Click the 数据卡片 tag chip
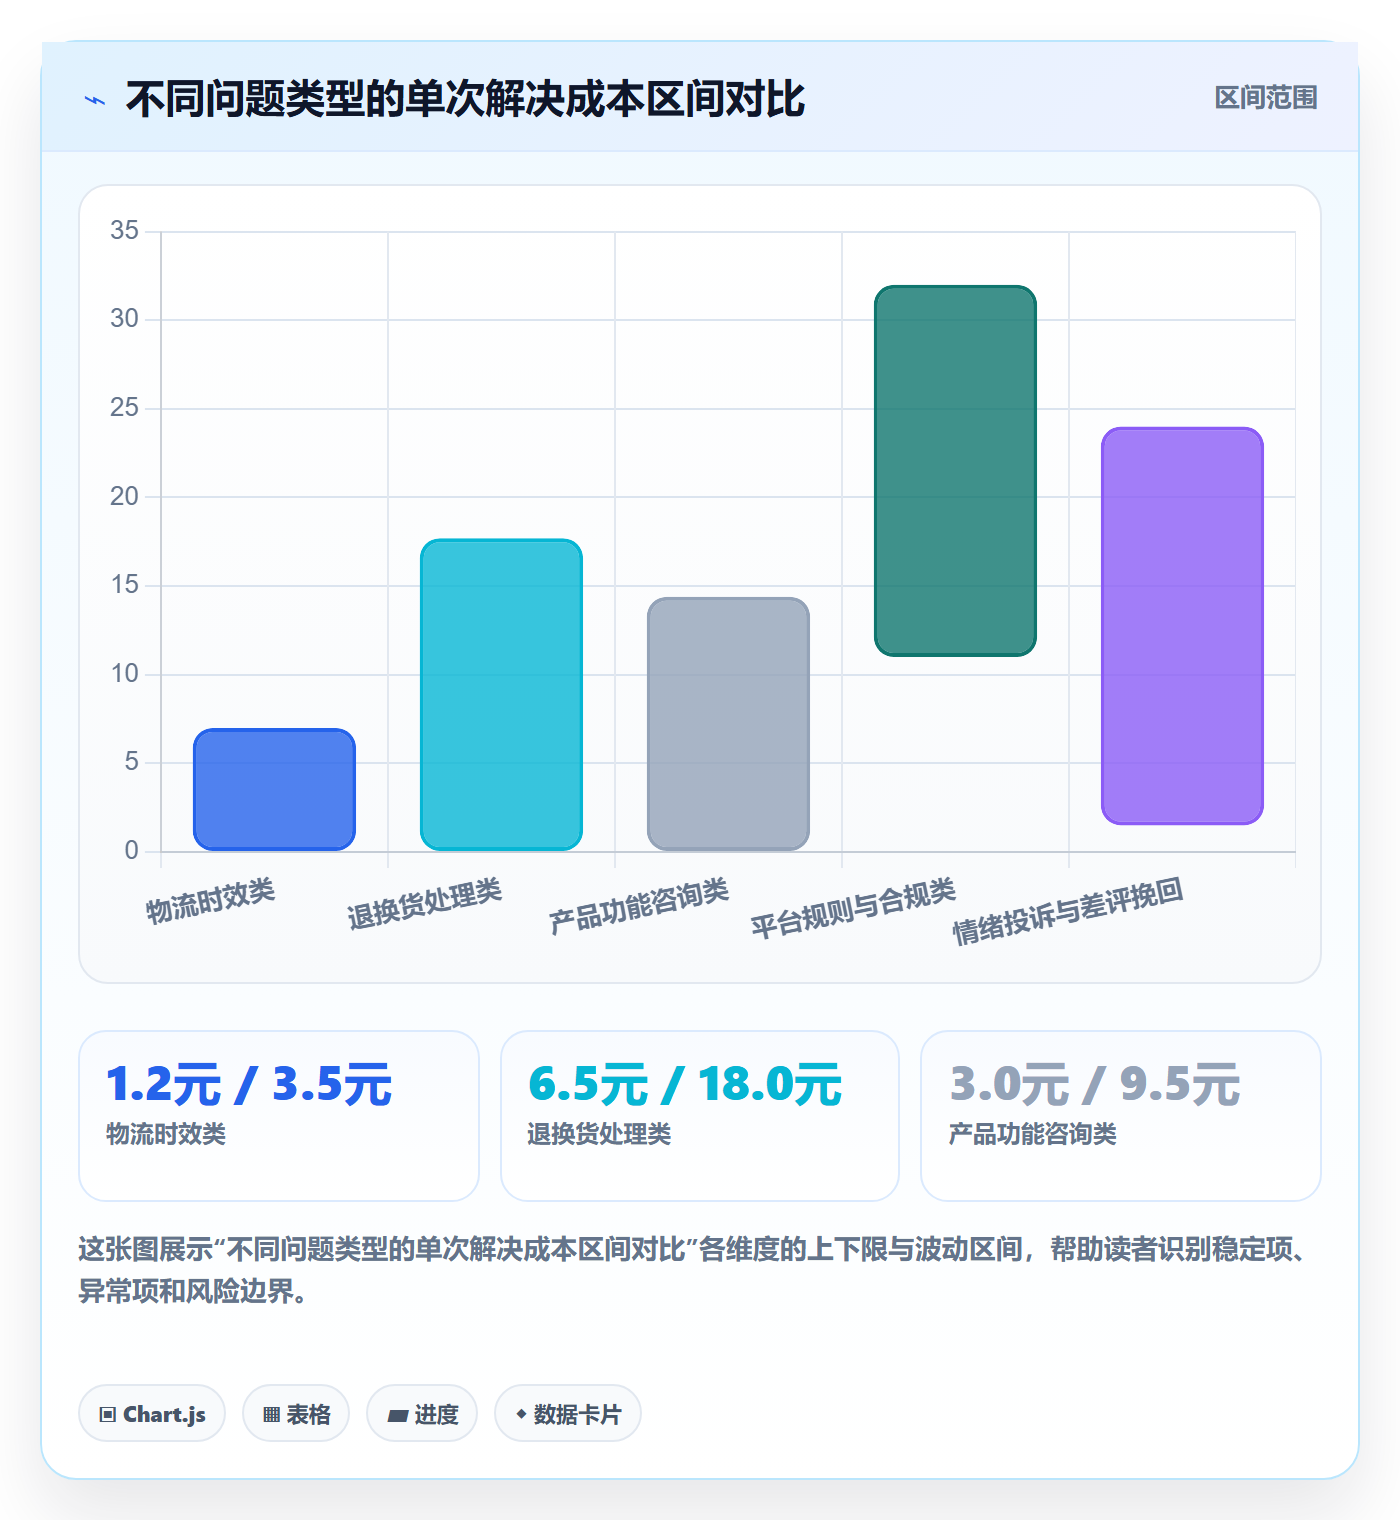The image size is (1400, 1520). pos(568,1414)
